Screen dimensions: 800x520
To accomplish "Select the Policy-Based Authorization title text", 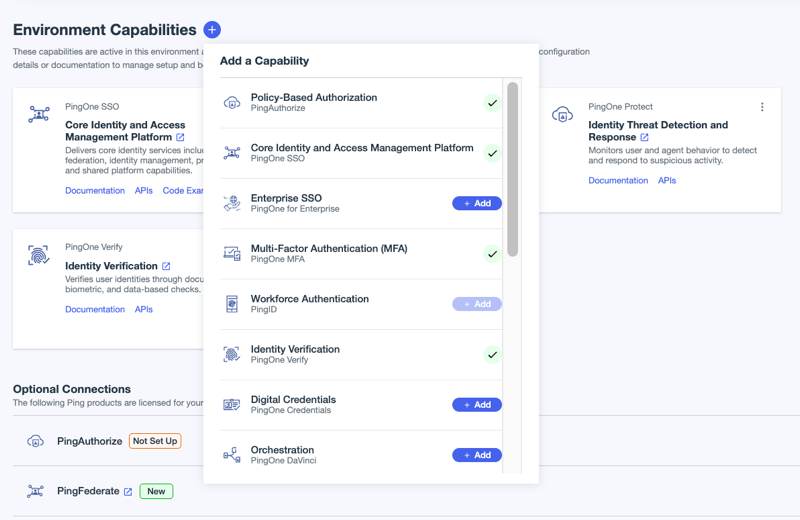I will tap(314, 97).
